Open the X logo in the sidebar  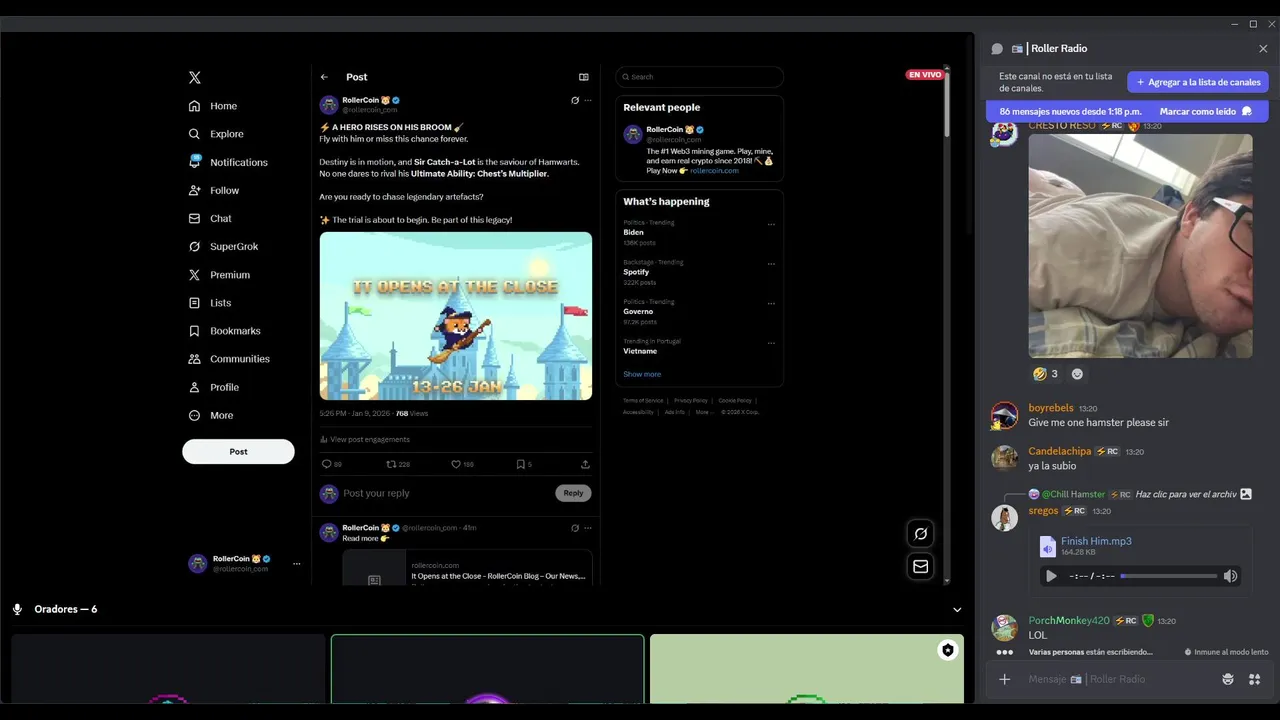[195, 77]
